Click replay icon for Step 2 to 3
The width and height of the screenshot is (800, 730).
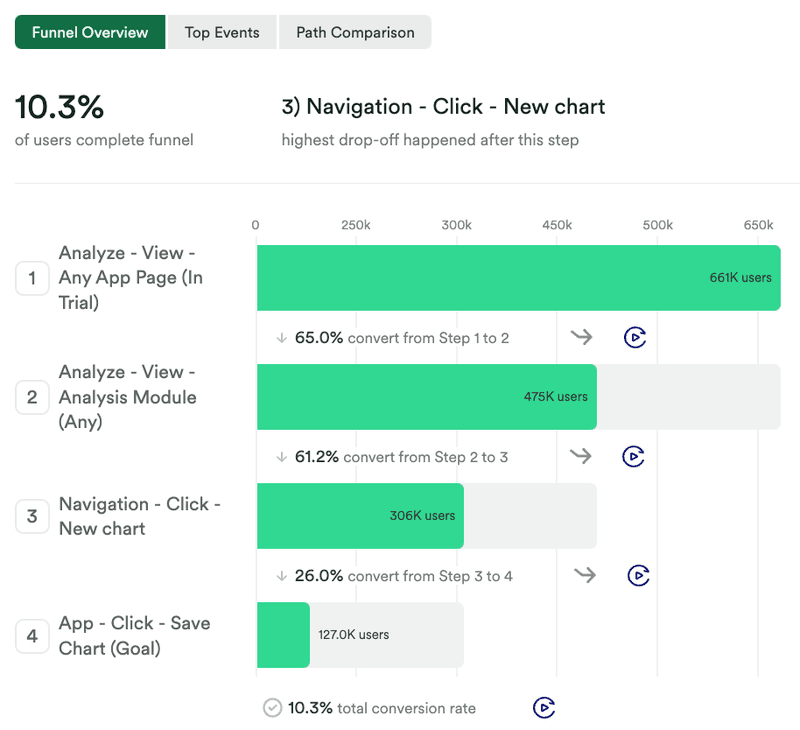633,456
